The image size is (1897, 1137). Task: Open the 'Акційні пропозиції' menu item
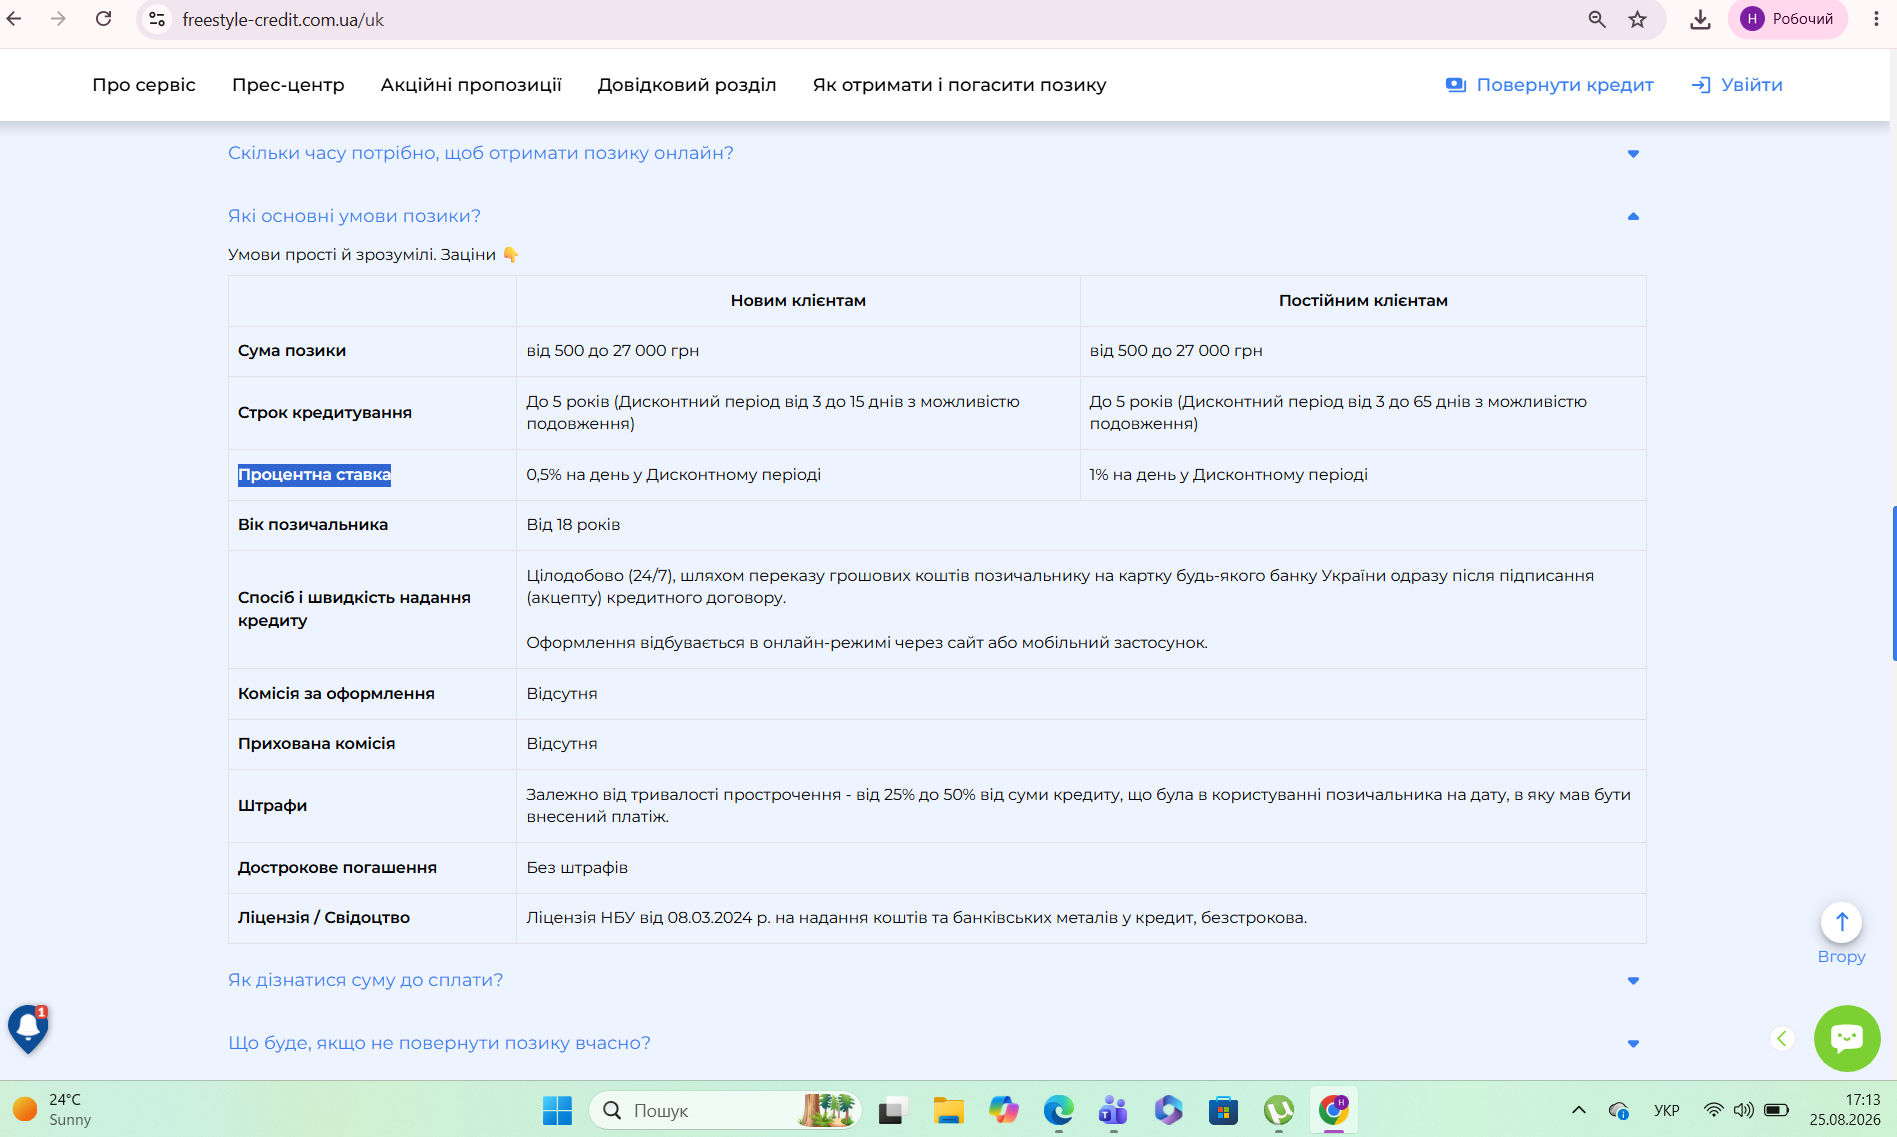[x=471, y=85]
